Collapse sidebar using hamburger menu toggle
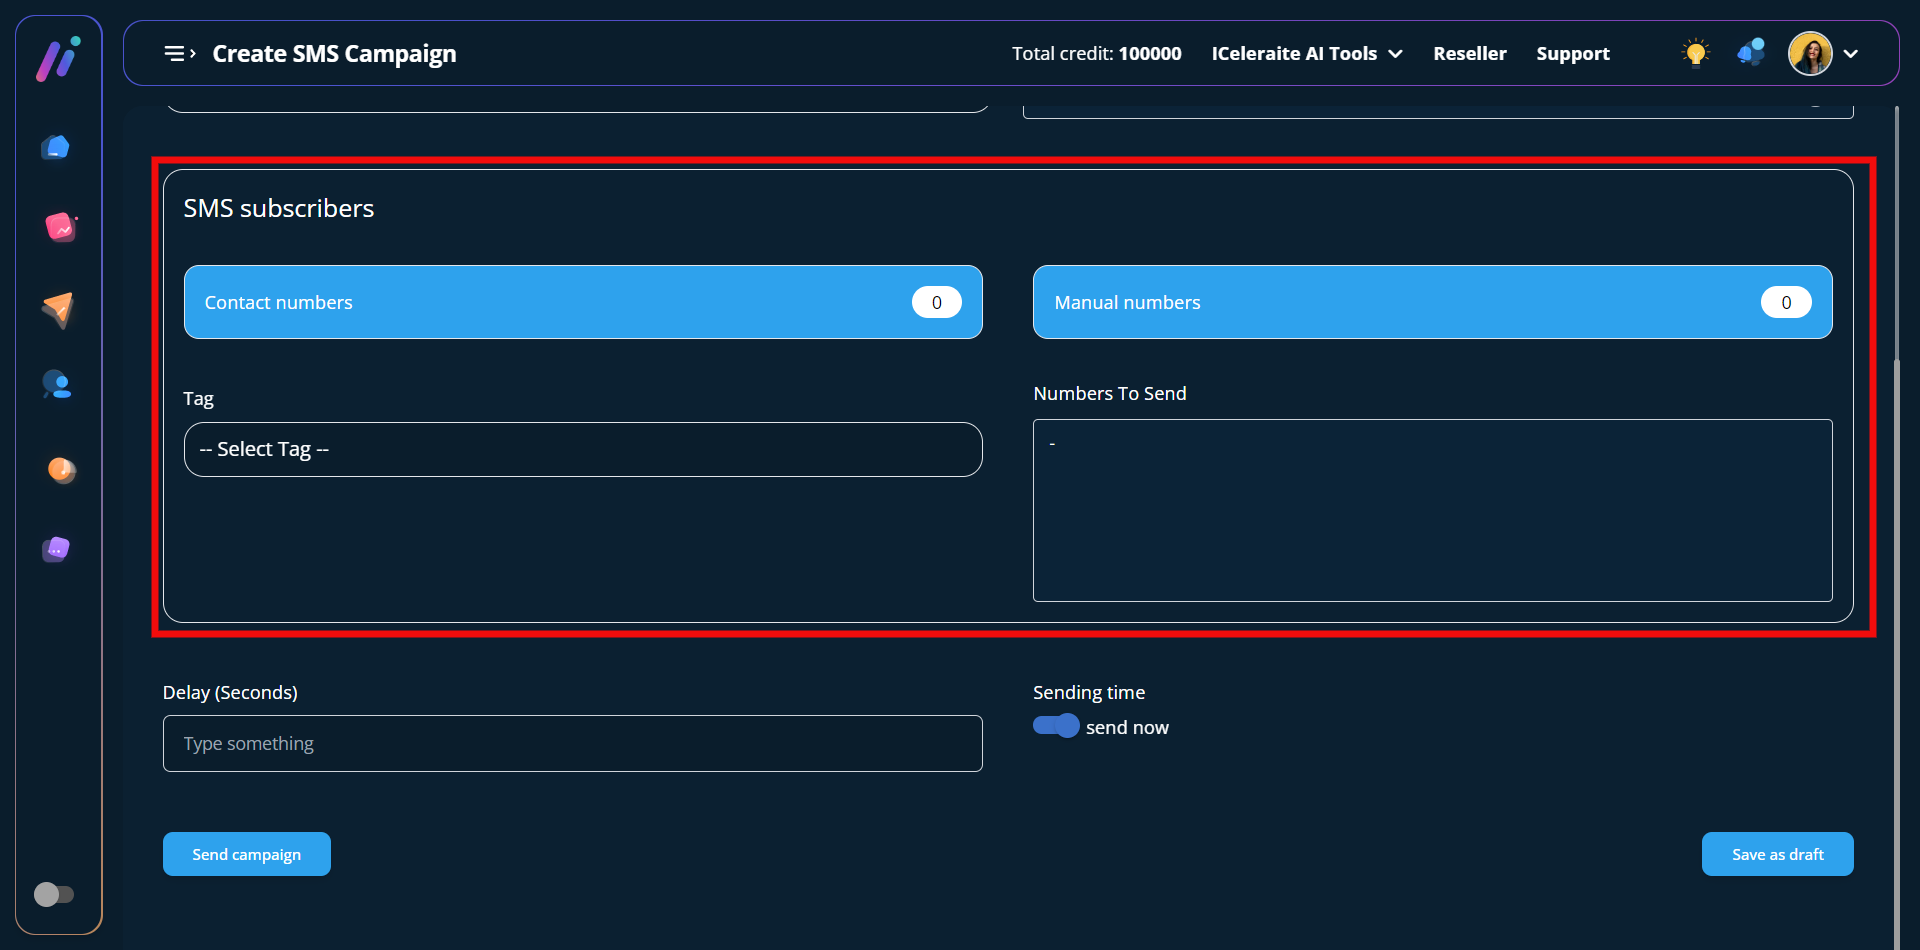This screenshot has height=950, width=1920. pos(179,54)
